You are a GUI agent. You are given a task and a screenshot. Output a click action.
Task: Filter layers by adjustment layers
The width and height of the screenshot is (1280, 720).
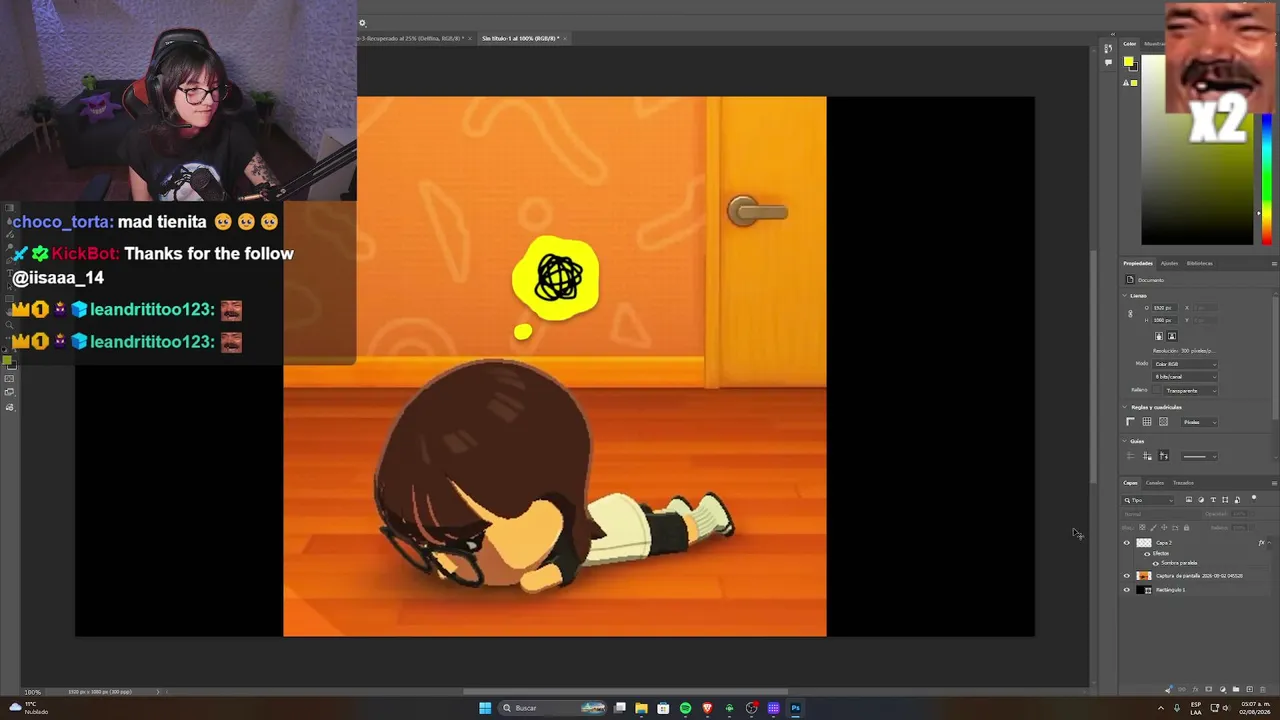click(1201, 500)
